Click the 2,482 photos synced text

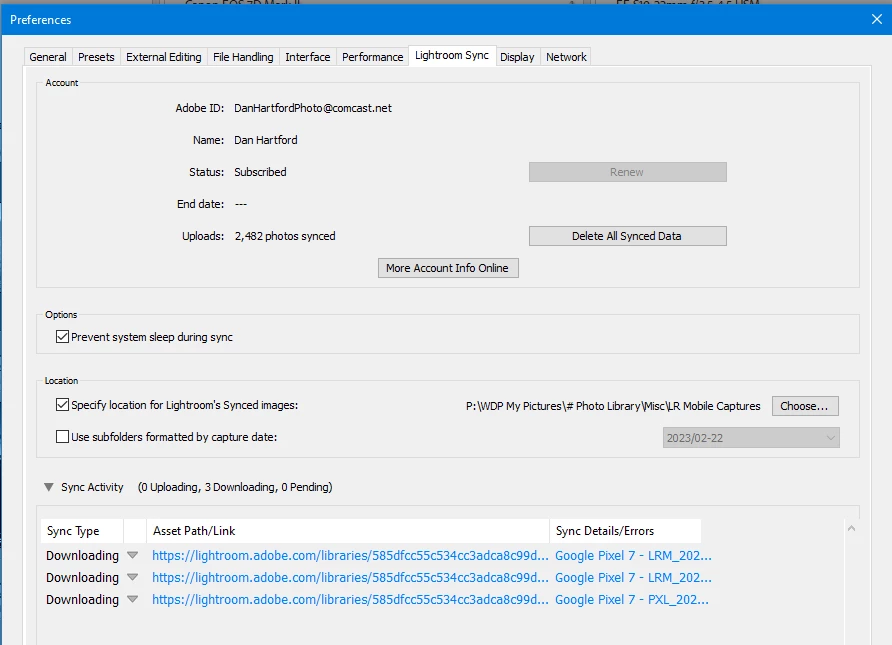[285, 236]
